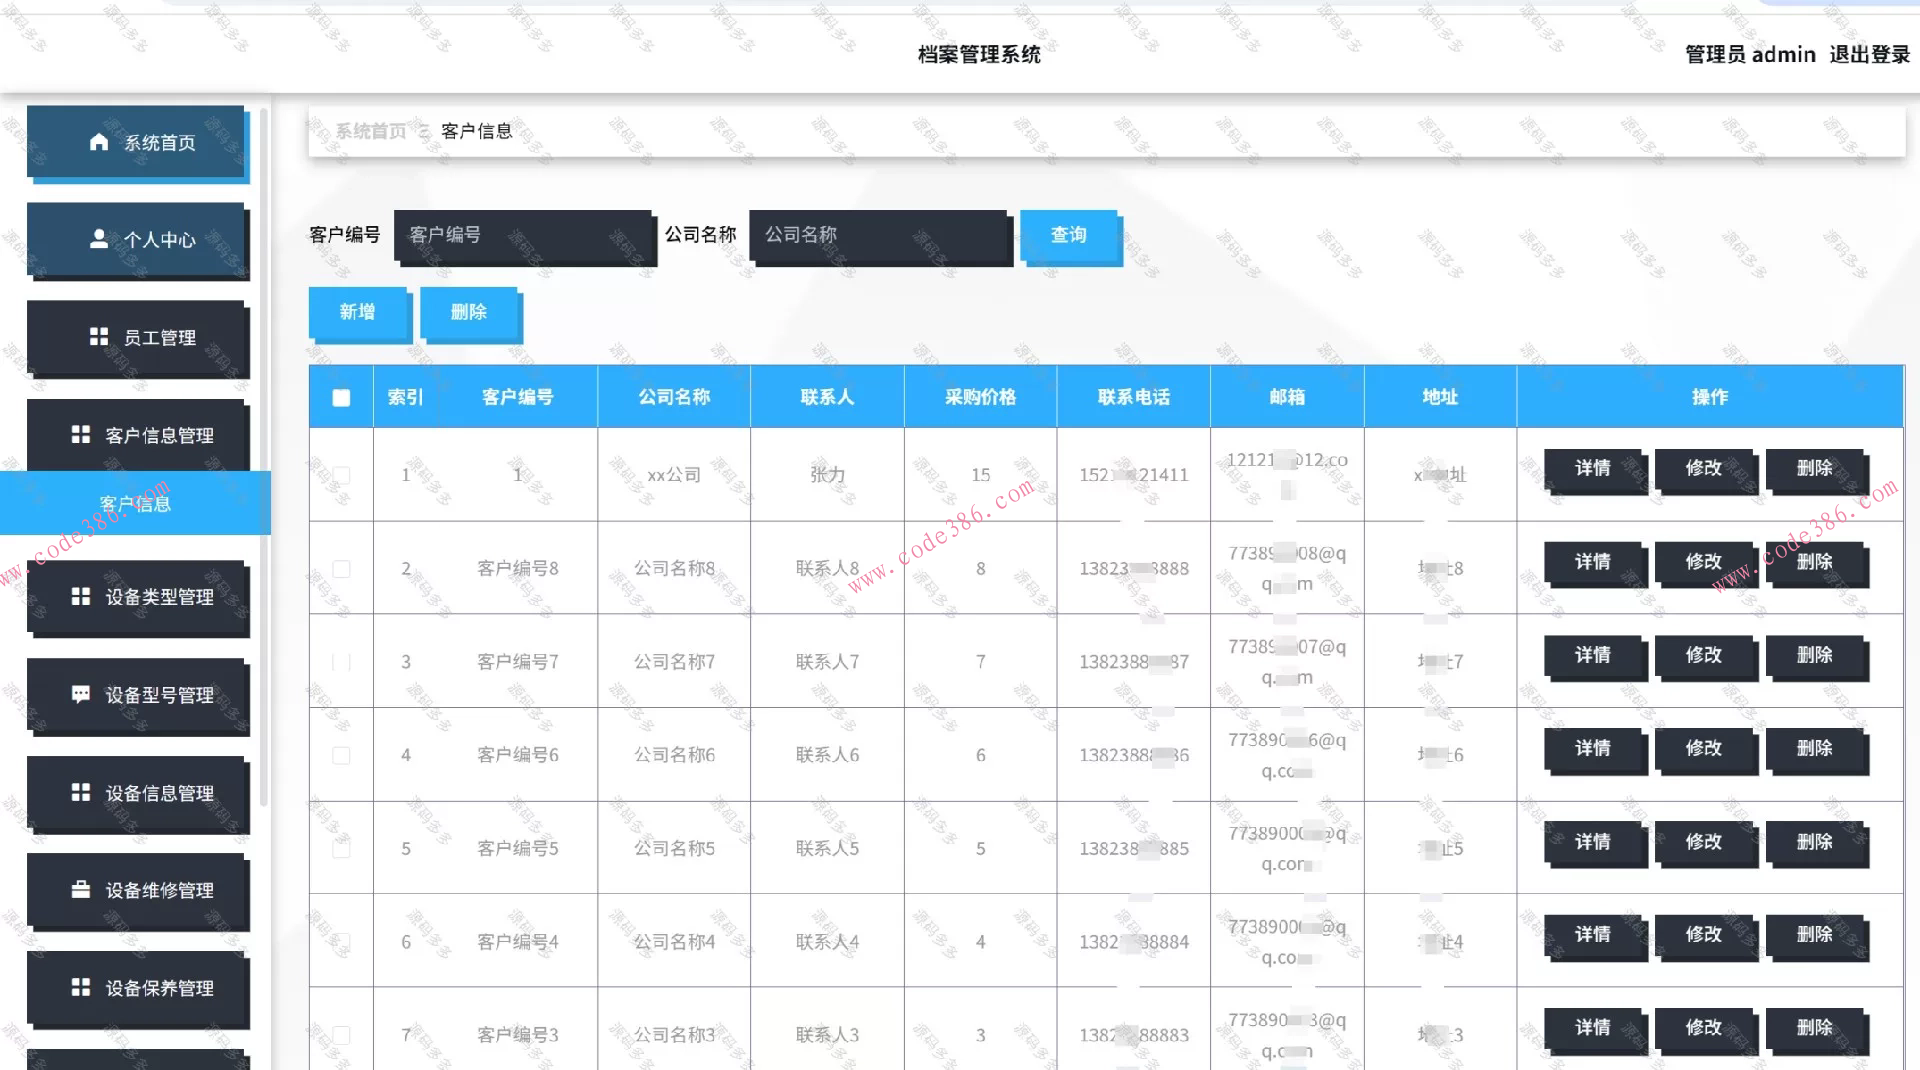Screen dimensions: 1920x1070
Task: Click the 设备信息管理 grid icon
Action: pos(80,792)
